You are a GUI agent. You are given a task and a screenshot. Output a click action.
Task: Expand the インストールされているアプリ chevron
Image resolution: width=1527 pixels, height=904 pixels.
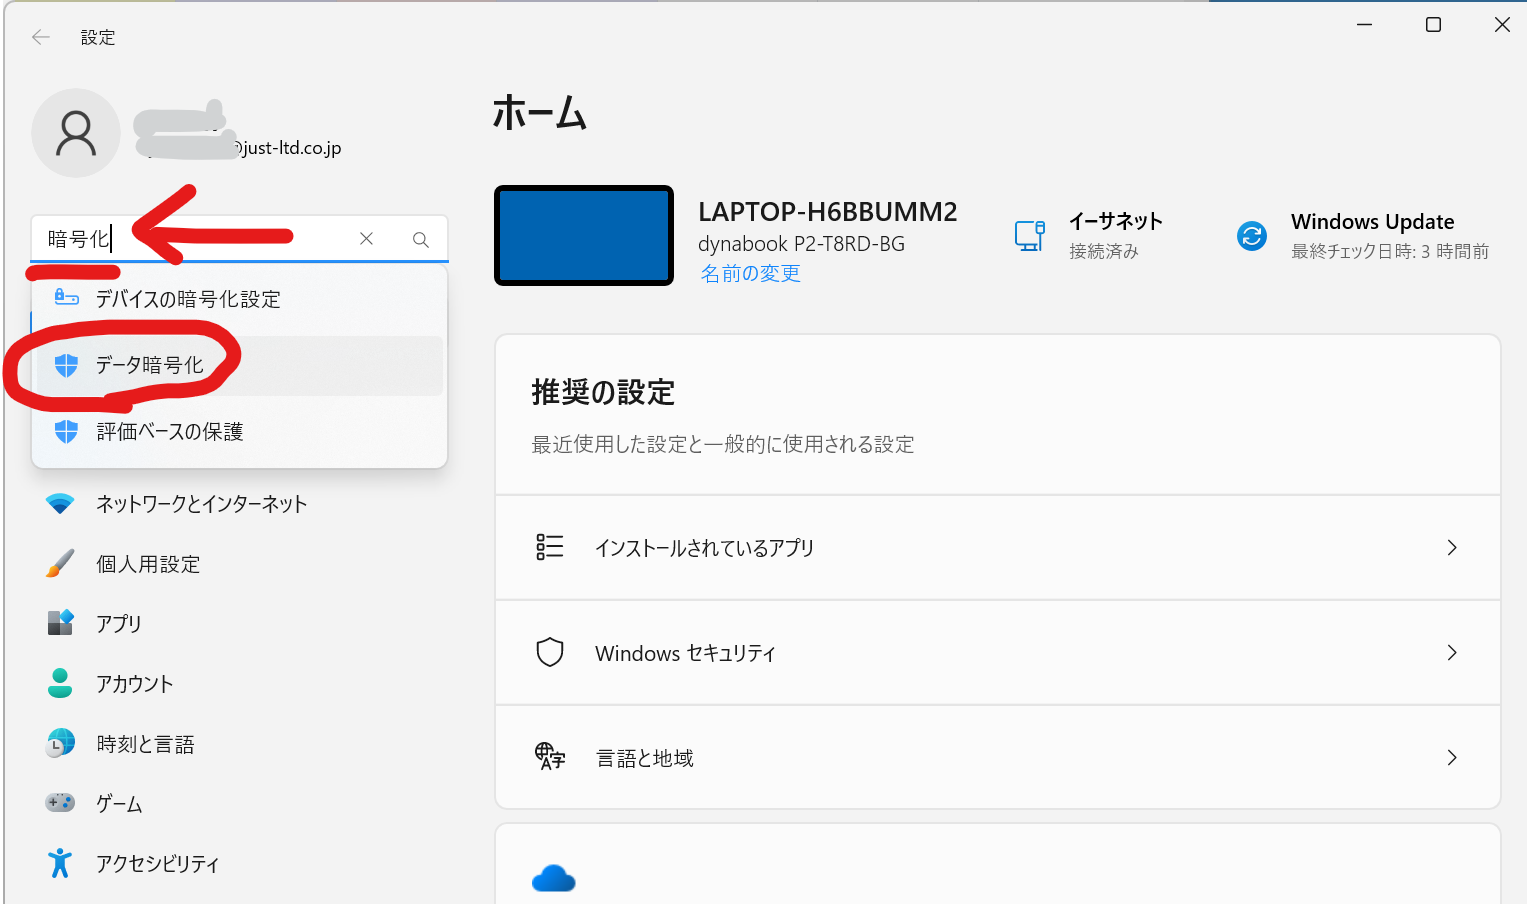1452,547
